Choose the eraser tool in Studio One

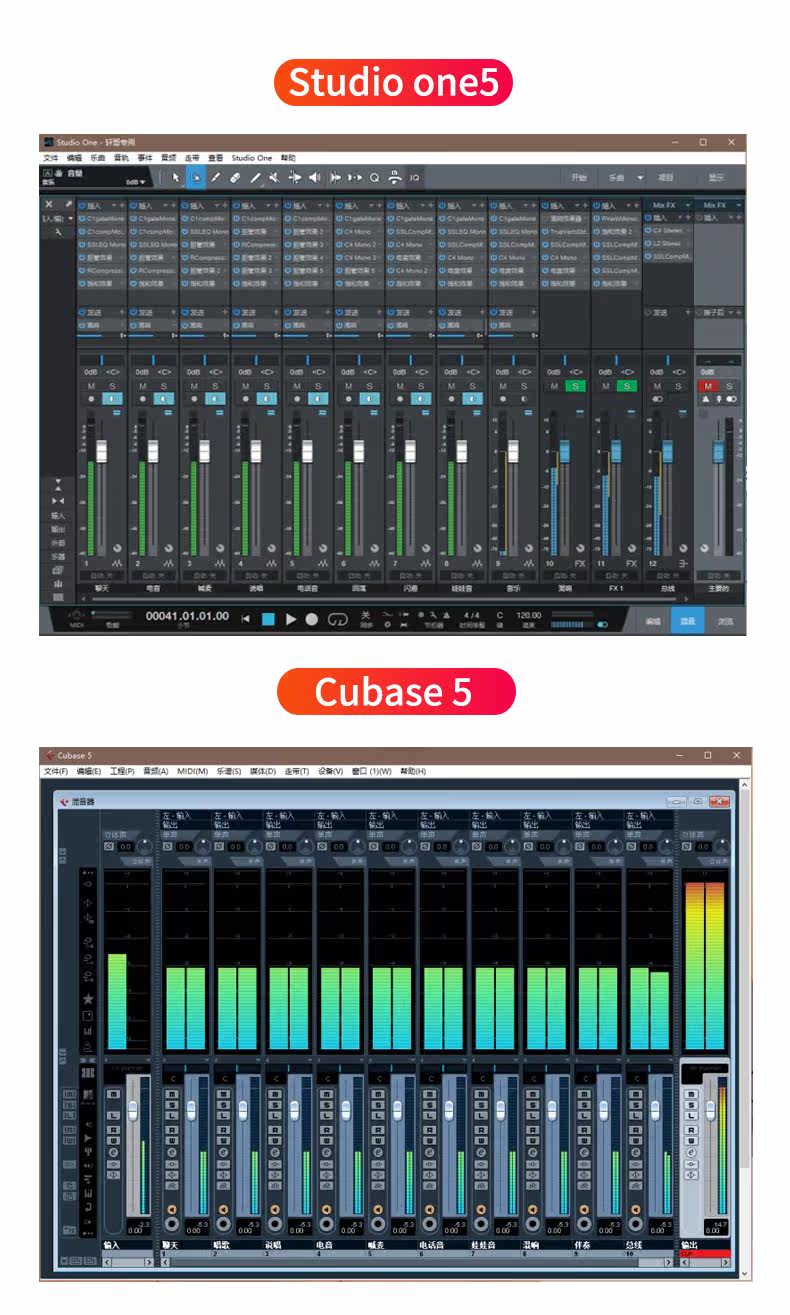(235, 177)
